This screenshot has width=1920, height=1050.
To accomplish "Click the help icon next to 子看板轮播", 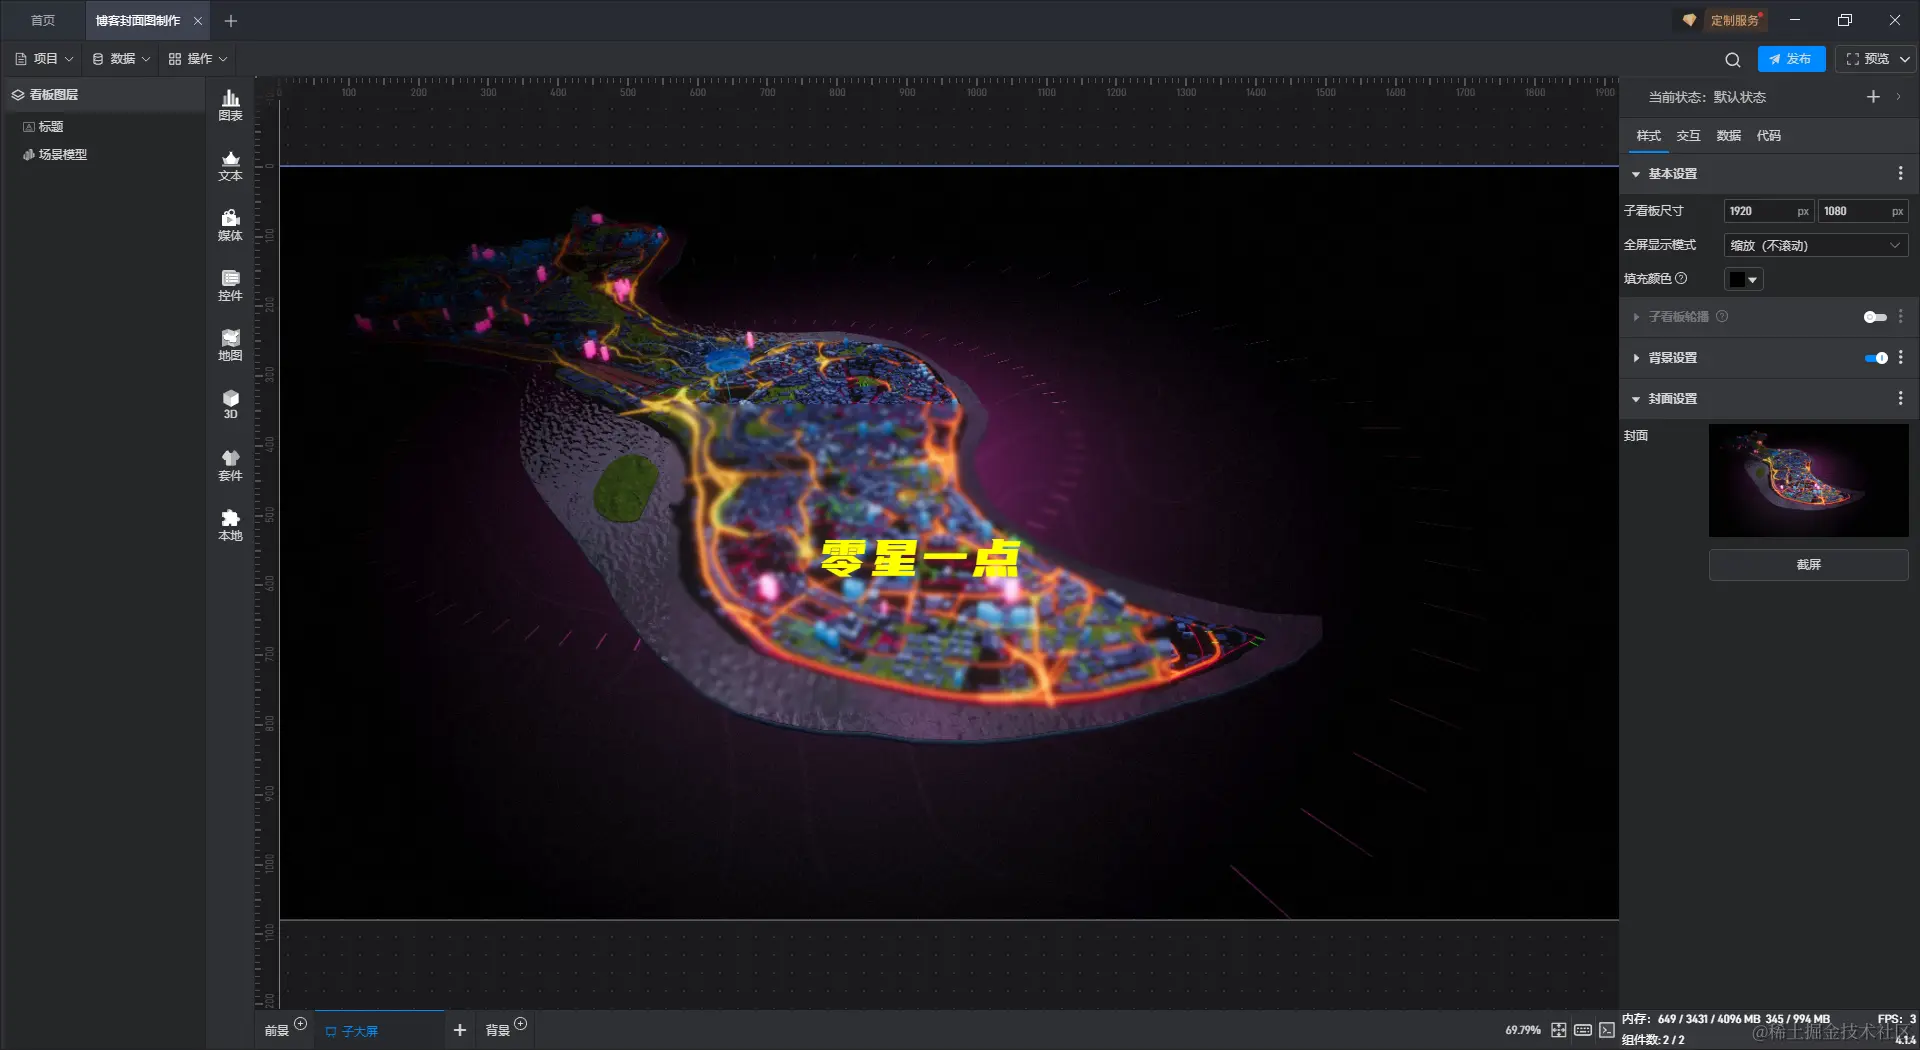I will click(x=1722, y=317).
